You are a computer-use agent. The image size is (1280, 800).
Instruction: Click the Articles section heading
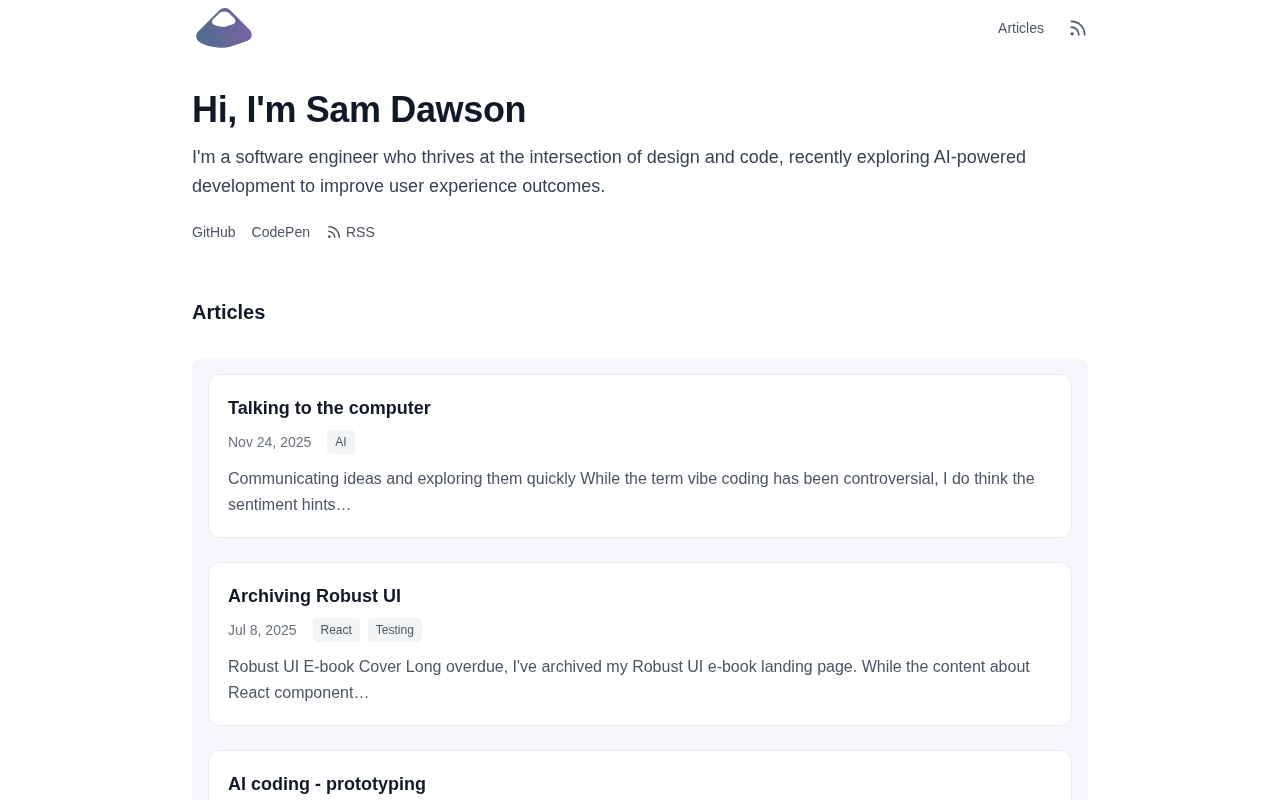coord(228,312)
